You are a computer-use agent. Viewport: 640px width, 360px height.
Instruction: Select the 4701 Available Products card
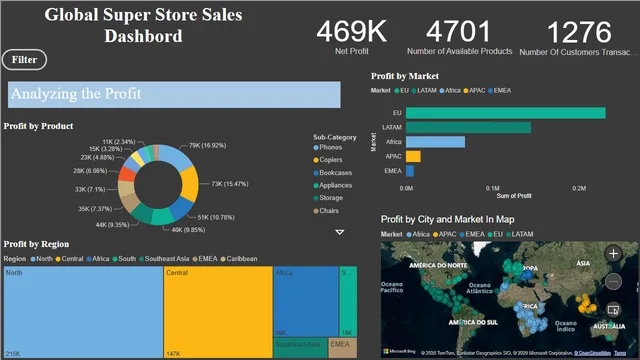coord(459,37)
